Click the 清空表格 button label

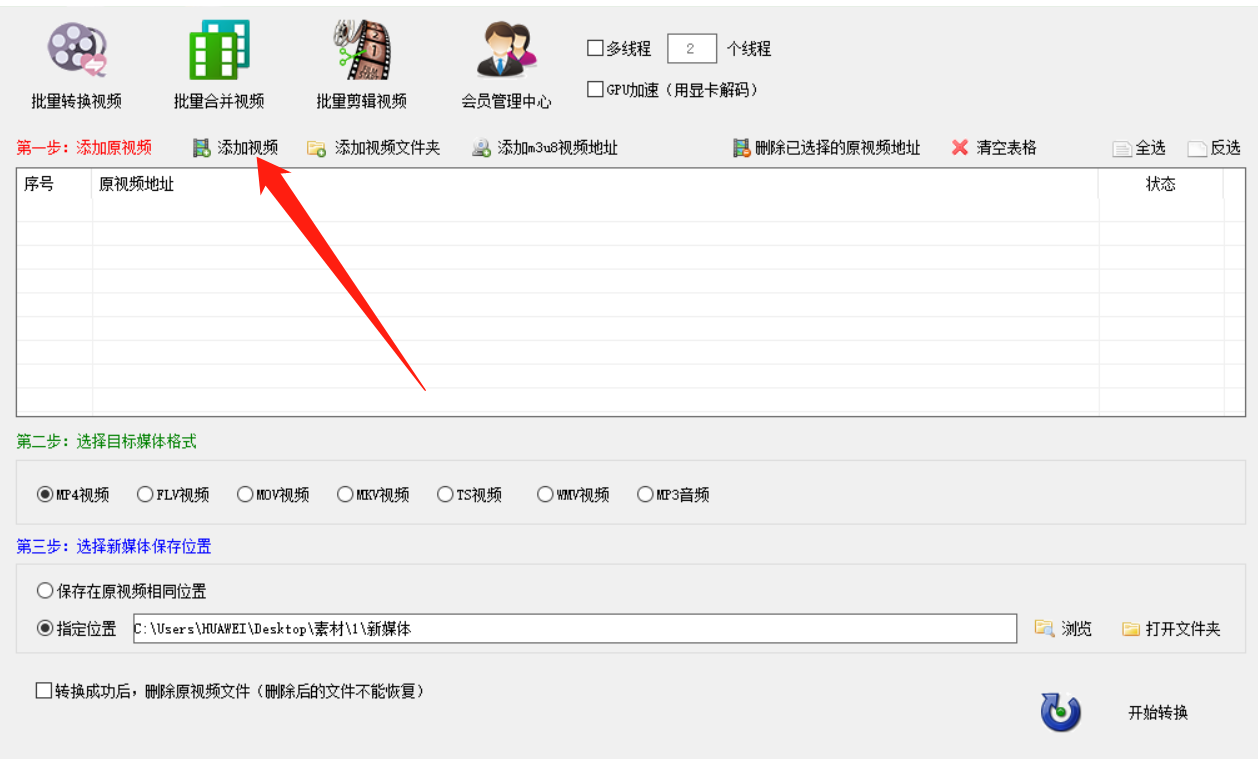pos(1006,148)
